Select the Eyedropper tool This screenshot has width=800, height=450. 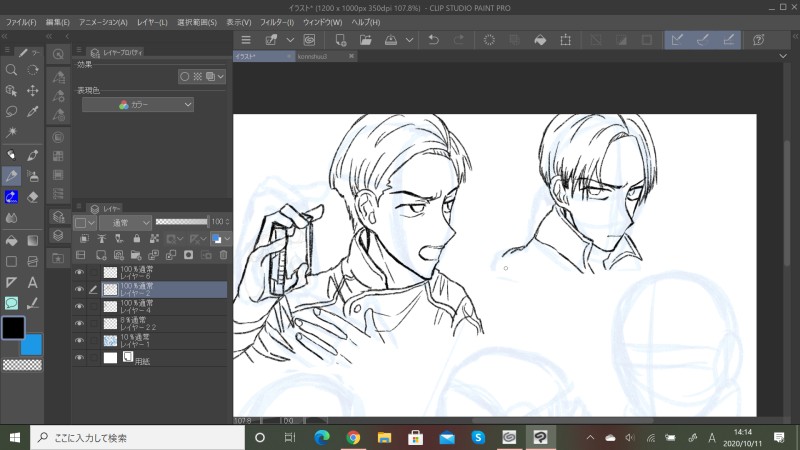click(x=33, y=112)
